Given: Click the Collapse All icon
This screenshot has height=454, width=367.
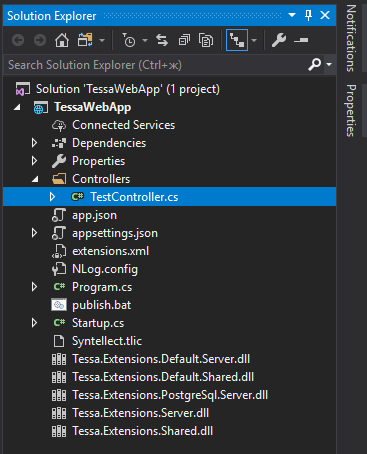Looking at the screenshot, I should [x=184, y=40].
